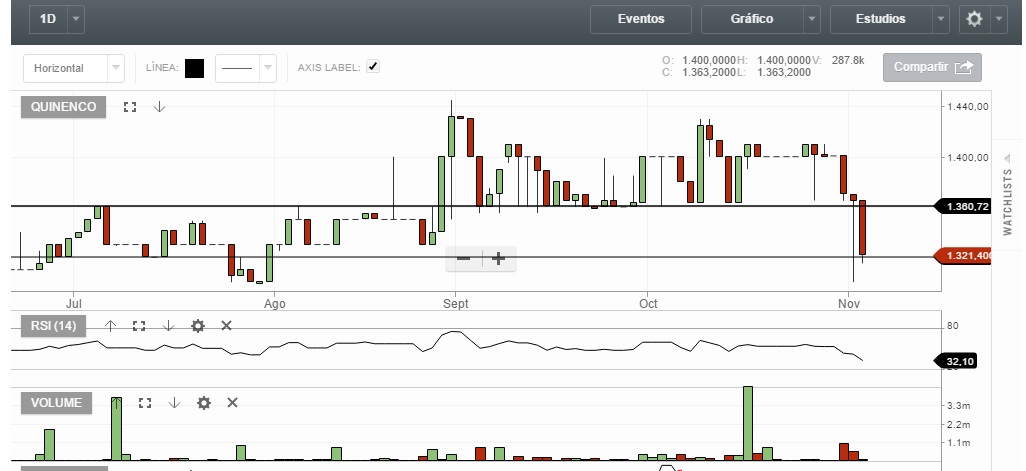Click the RSI (14) panel label

[x=54, y=326]
